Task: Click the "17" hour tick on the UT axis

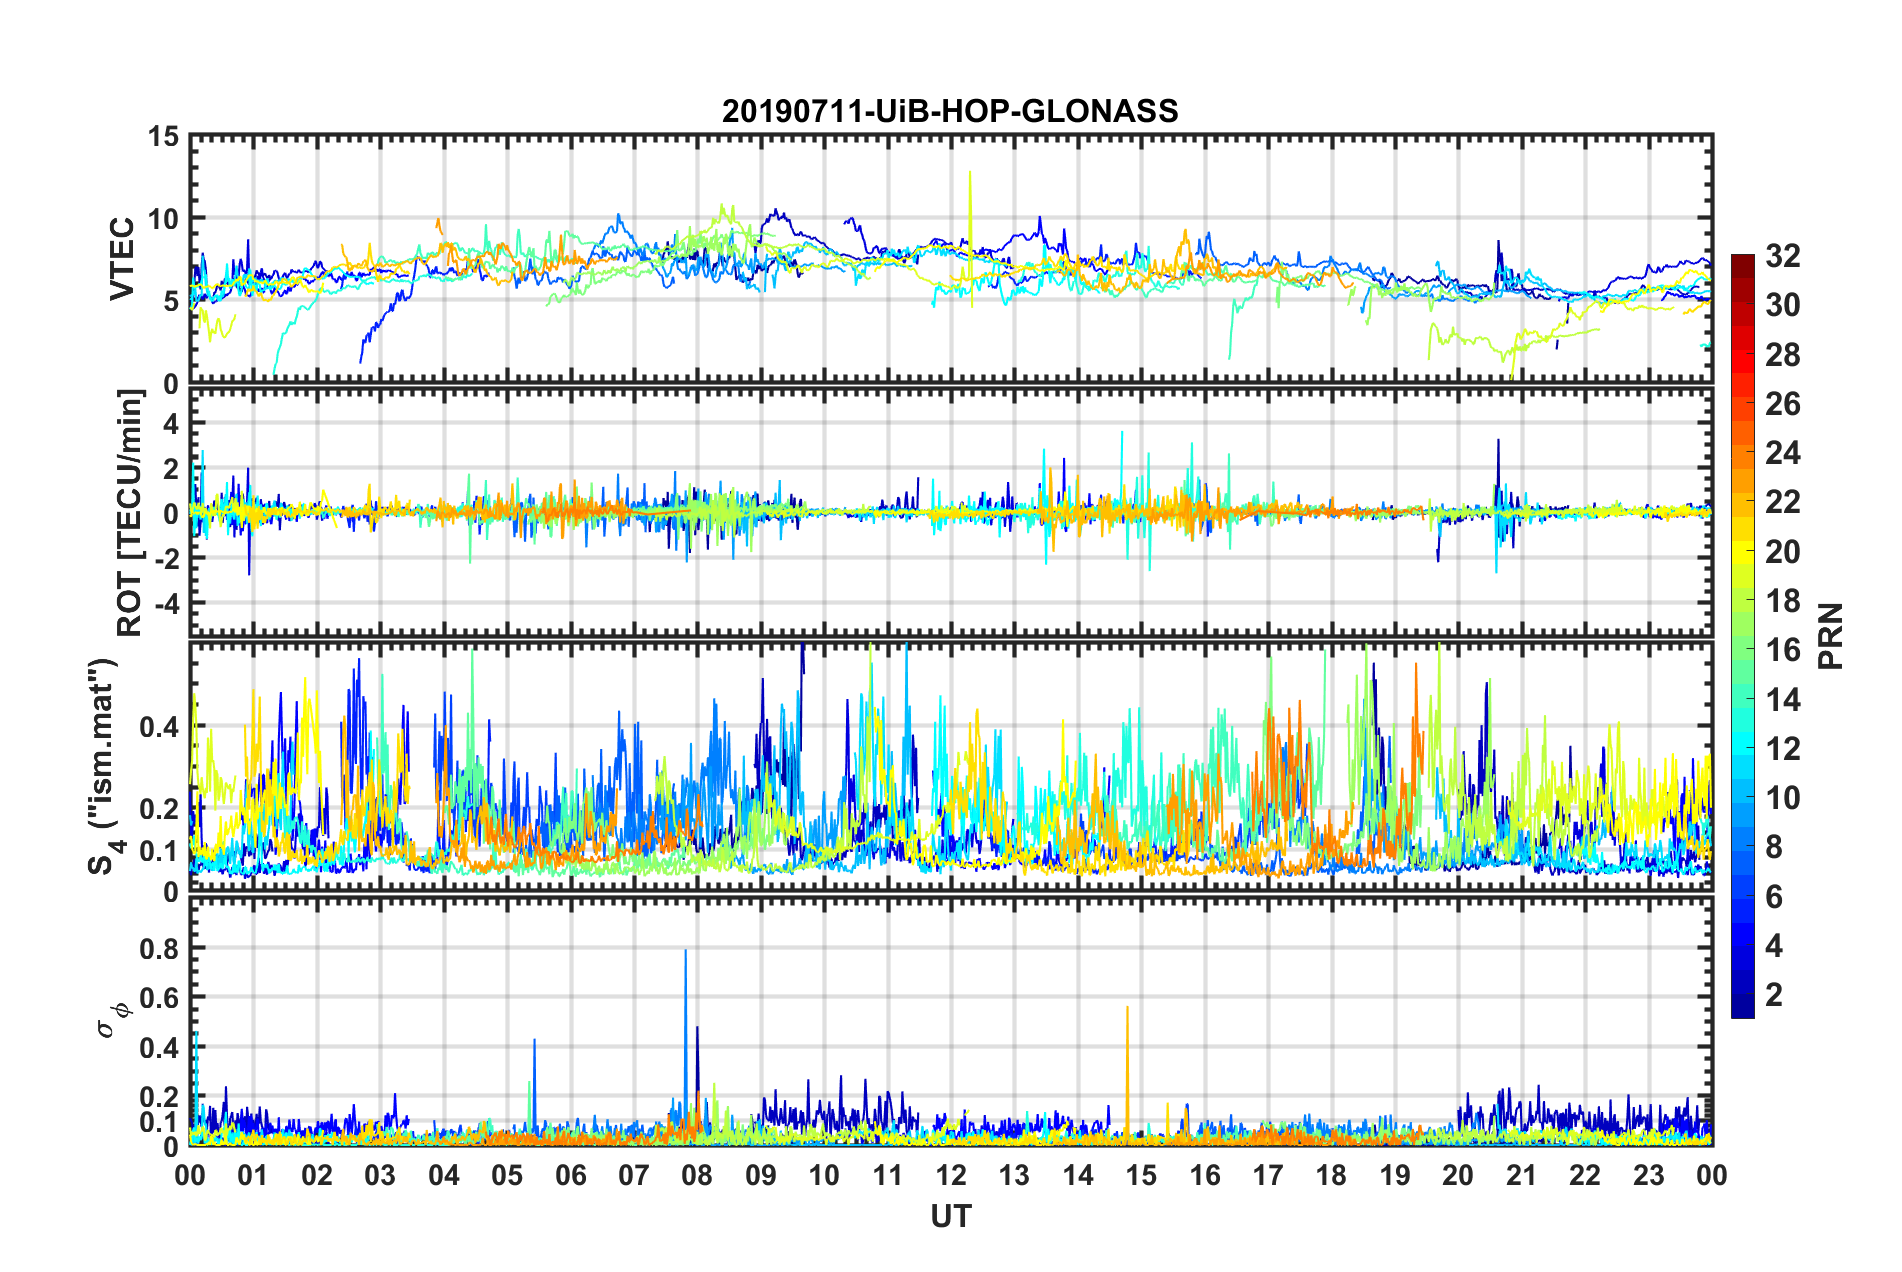Action: click(x=1268, y=1175)
